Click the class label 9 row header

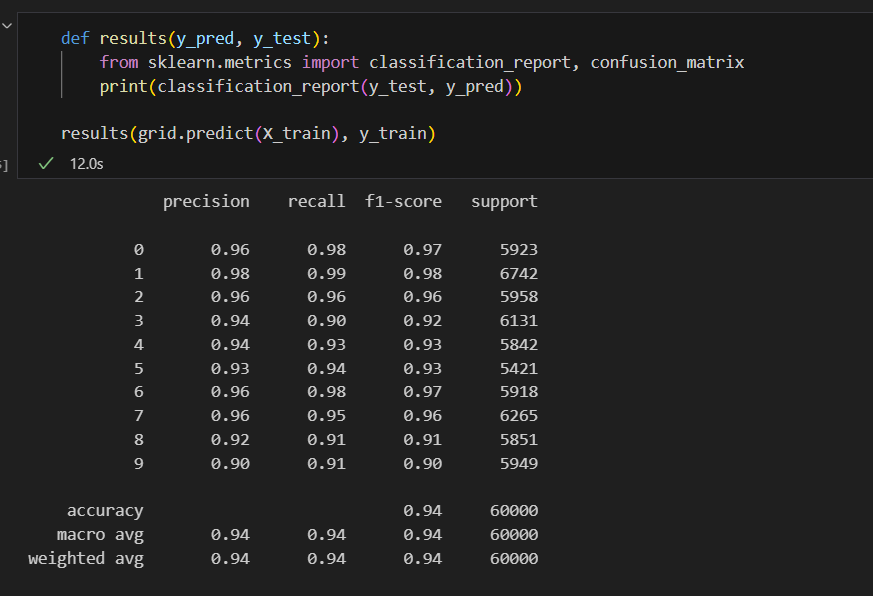pyautogui.click(x=139, y=464)
